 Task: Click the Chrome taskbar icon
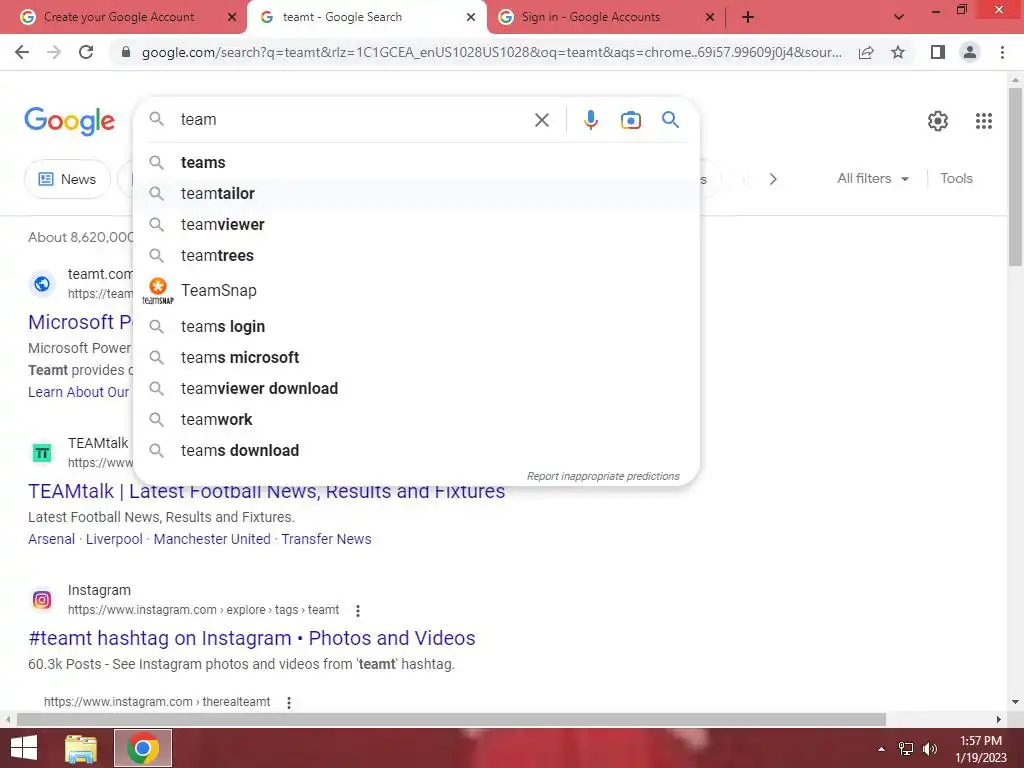143,748
